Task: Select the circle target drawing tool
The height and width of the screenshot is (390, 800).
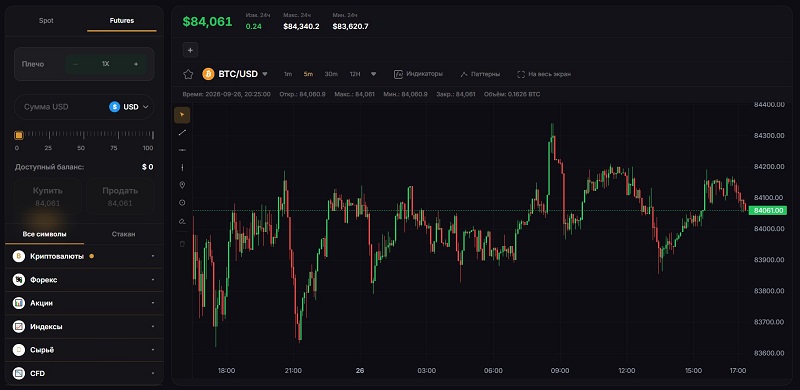Action: point(182,203)
